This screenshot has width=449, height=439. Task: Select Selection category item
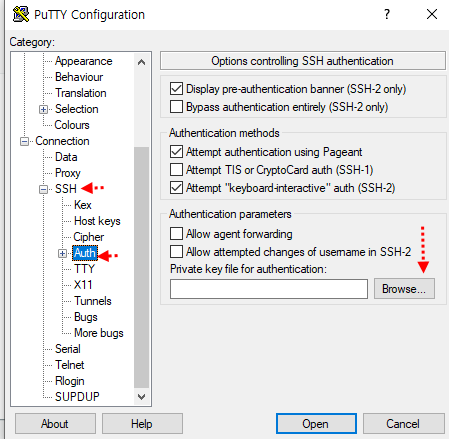coord(77,109)
